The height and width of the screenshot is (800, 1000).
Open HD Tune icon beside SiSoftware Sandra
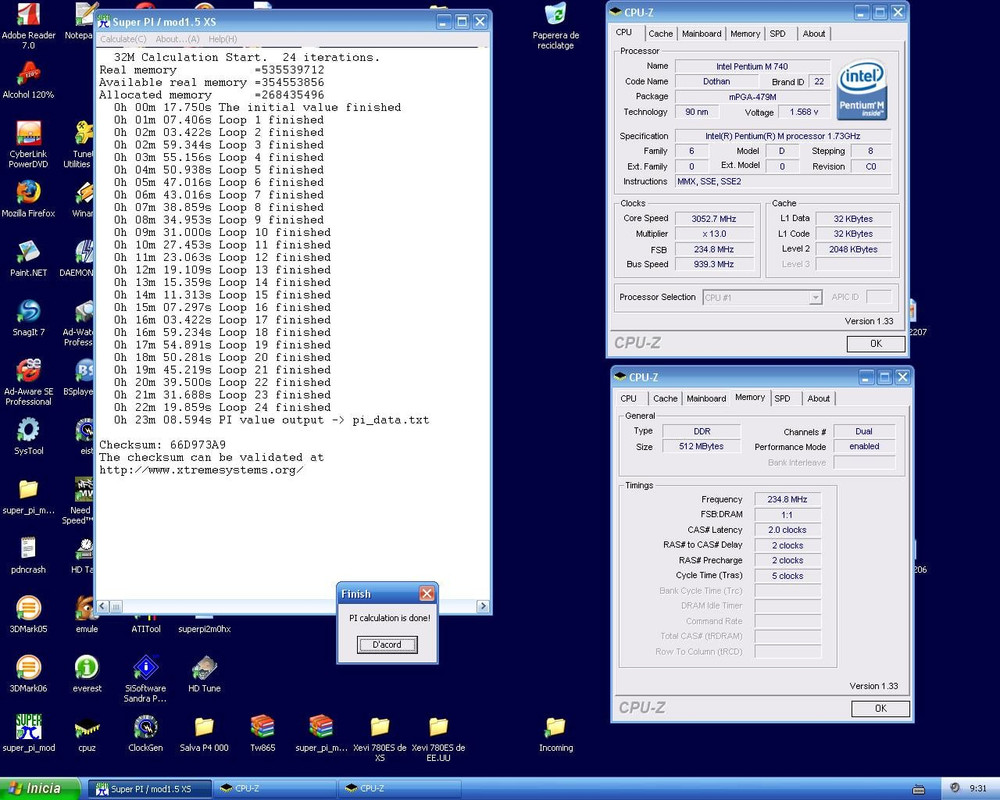[204, 674]
